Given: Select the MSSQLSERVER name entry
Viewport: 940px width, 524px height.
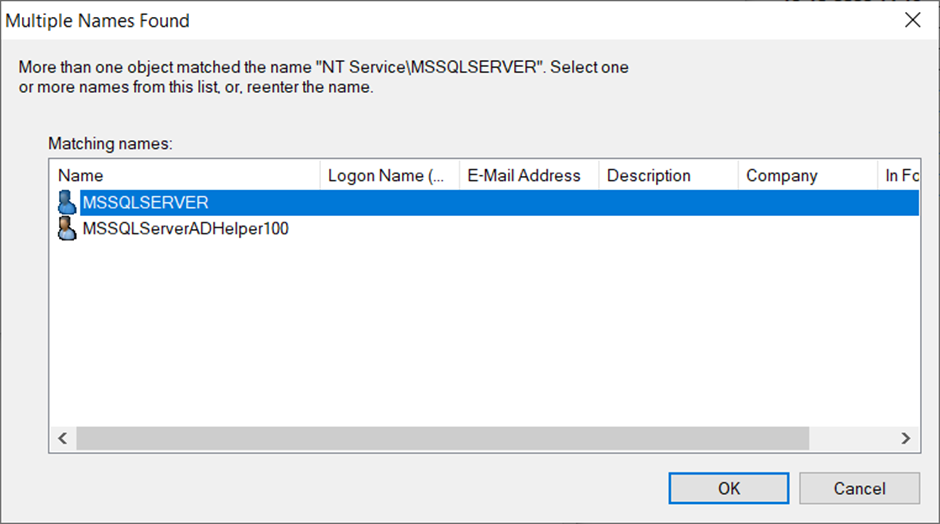Looking at the screenshot, I should click(145, 203).
